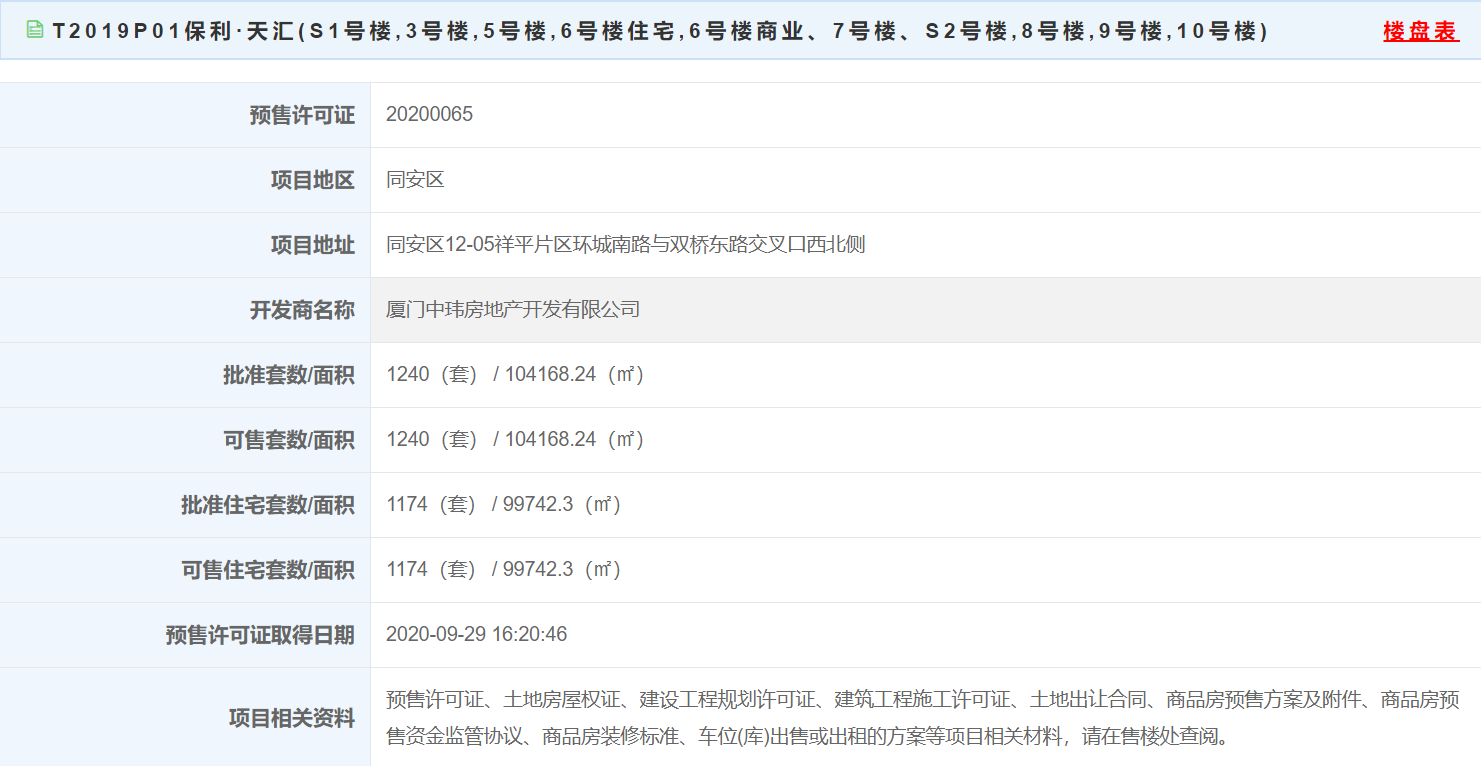The height and width of the screenshot is (766, 1481).
Task: Click the 项目地区 label
Action: tap(313, 180)
